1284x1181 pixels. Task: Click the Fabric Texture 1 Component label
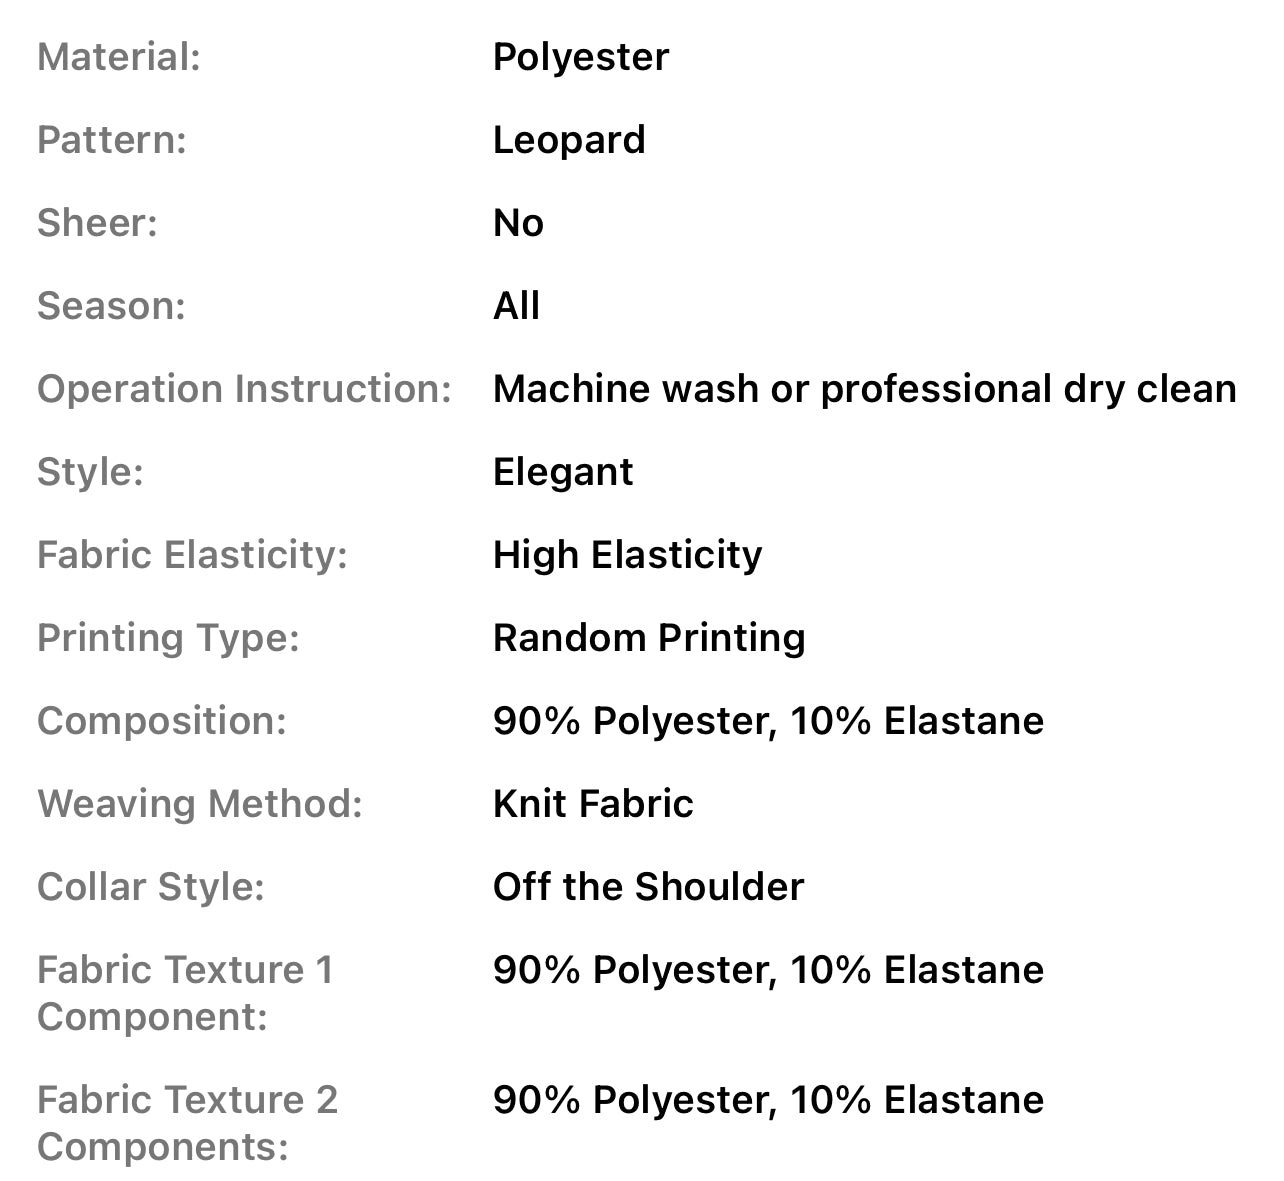[185, 993]
